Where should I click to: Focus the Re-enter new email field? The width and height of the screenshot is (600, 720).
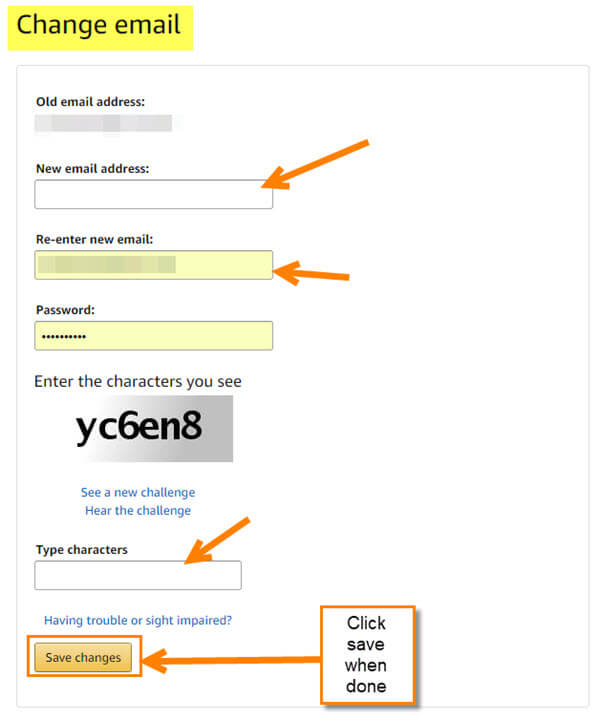(x=153, y=265)
